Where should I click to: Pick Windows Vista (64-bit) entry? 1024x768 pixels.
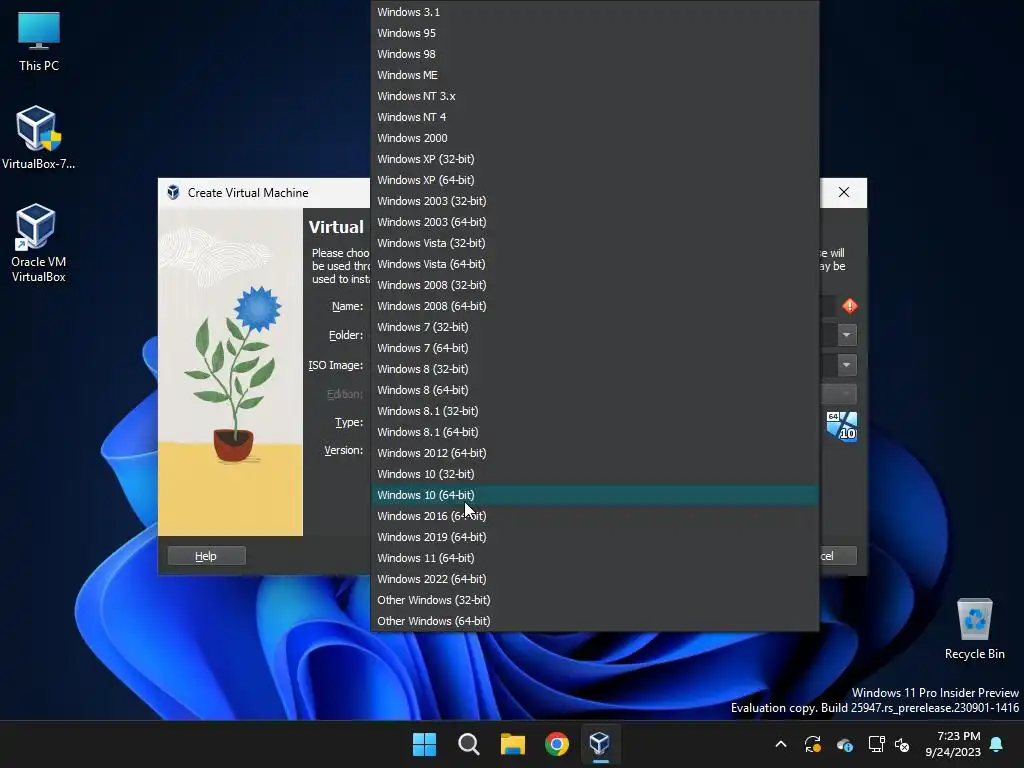coord(595,264)
